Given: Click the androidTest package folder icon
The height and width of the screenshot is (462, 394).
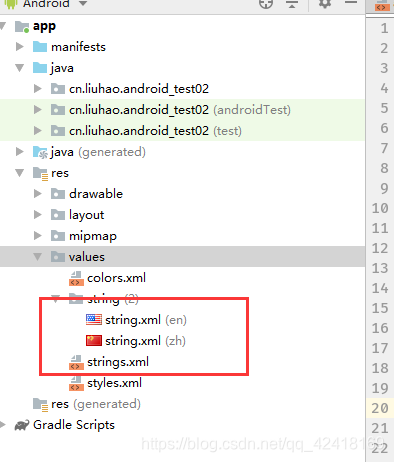Looking at the screenshot, I should click(x=58, y=110).
